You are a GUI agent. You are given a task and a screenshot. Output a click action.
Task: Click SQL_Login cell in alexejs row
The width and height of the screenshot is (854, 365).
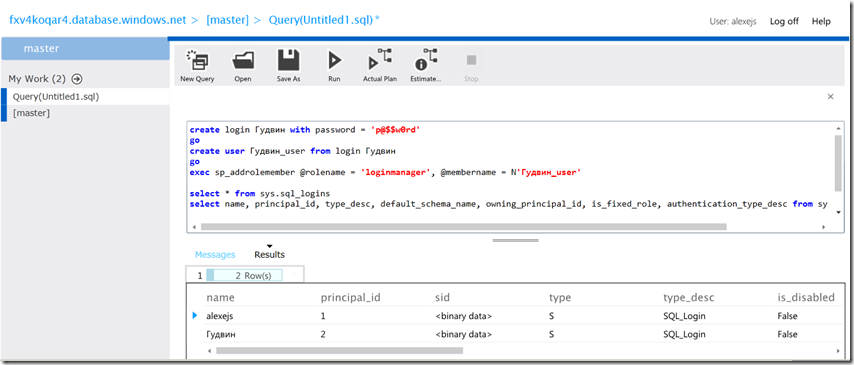click(x=684, y=316)
